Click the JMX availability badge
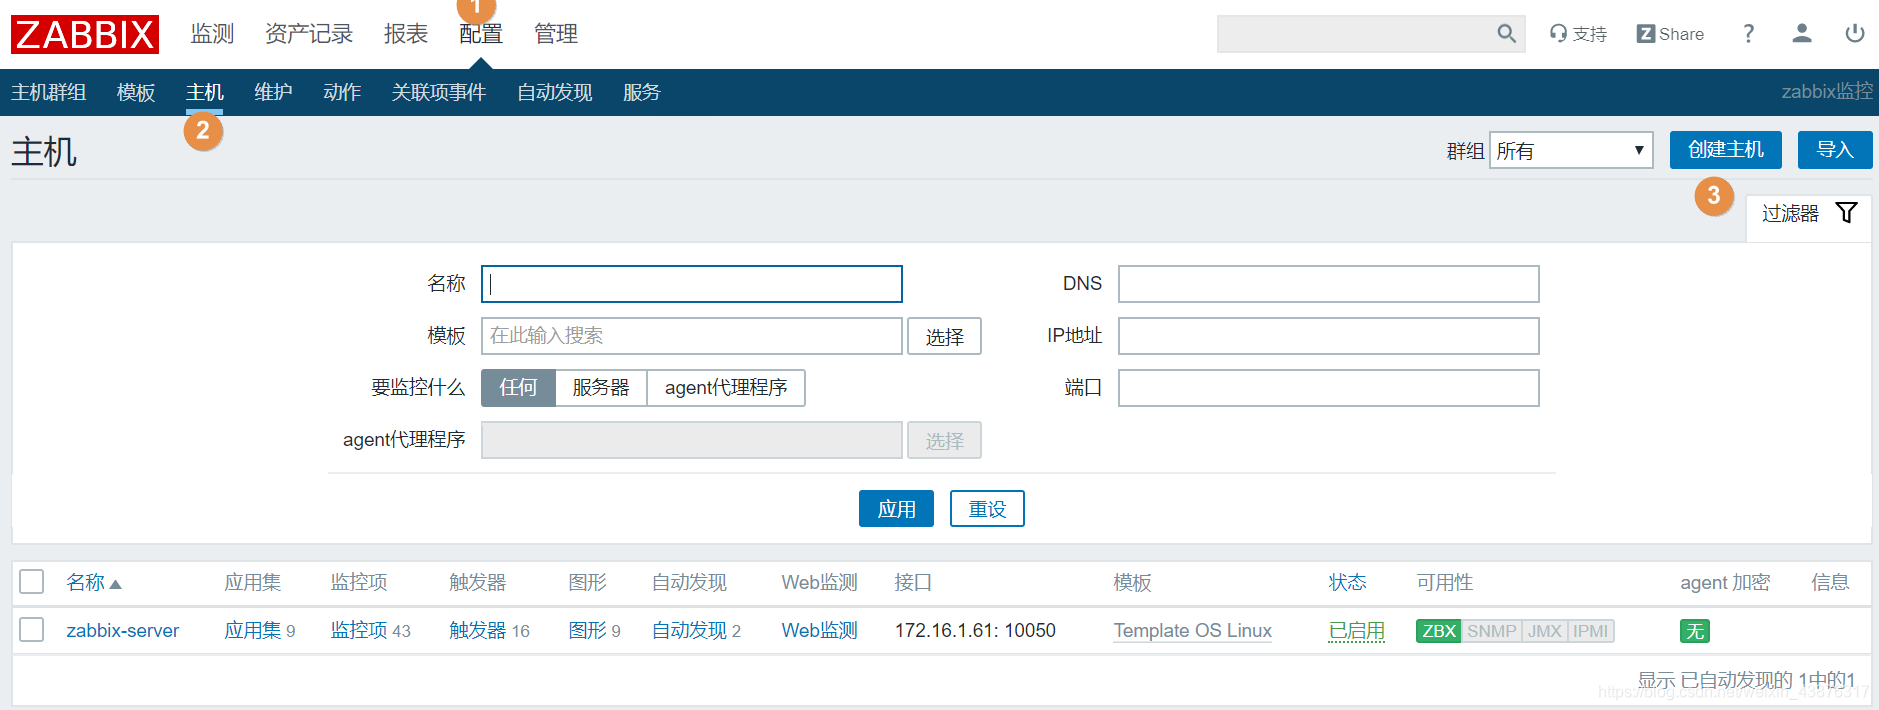 (x=1545, y=631)
